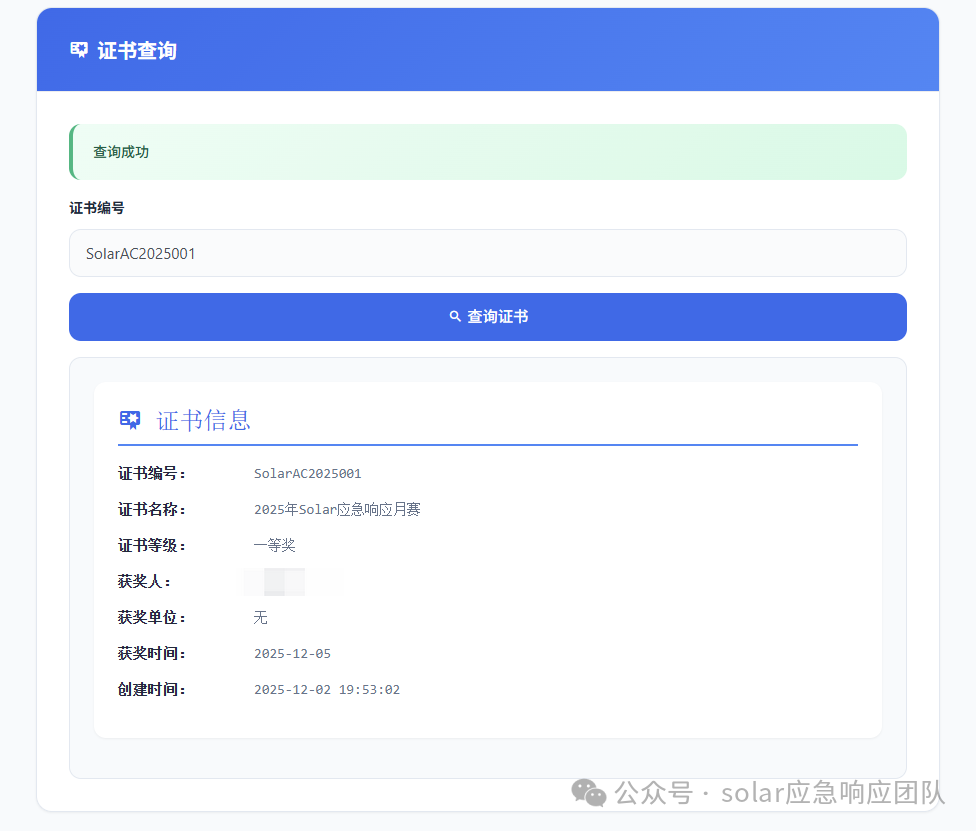Viewport: 976px width, 831px height.
Task: Click the certificate icon in header
Action: [x=79, y=50]
